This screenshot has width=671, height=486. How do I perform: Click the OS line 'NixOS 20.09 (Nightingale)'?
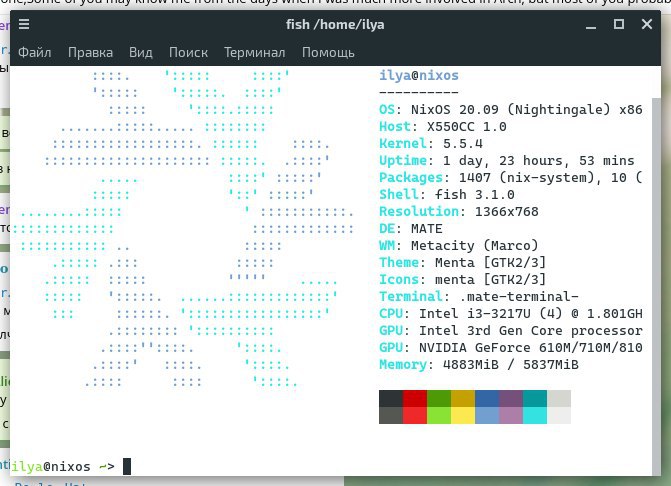click(511, 110)
